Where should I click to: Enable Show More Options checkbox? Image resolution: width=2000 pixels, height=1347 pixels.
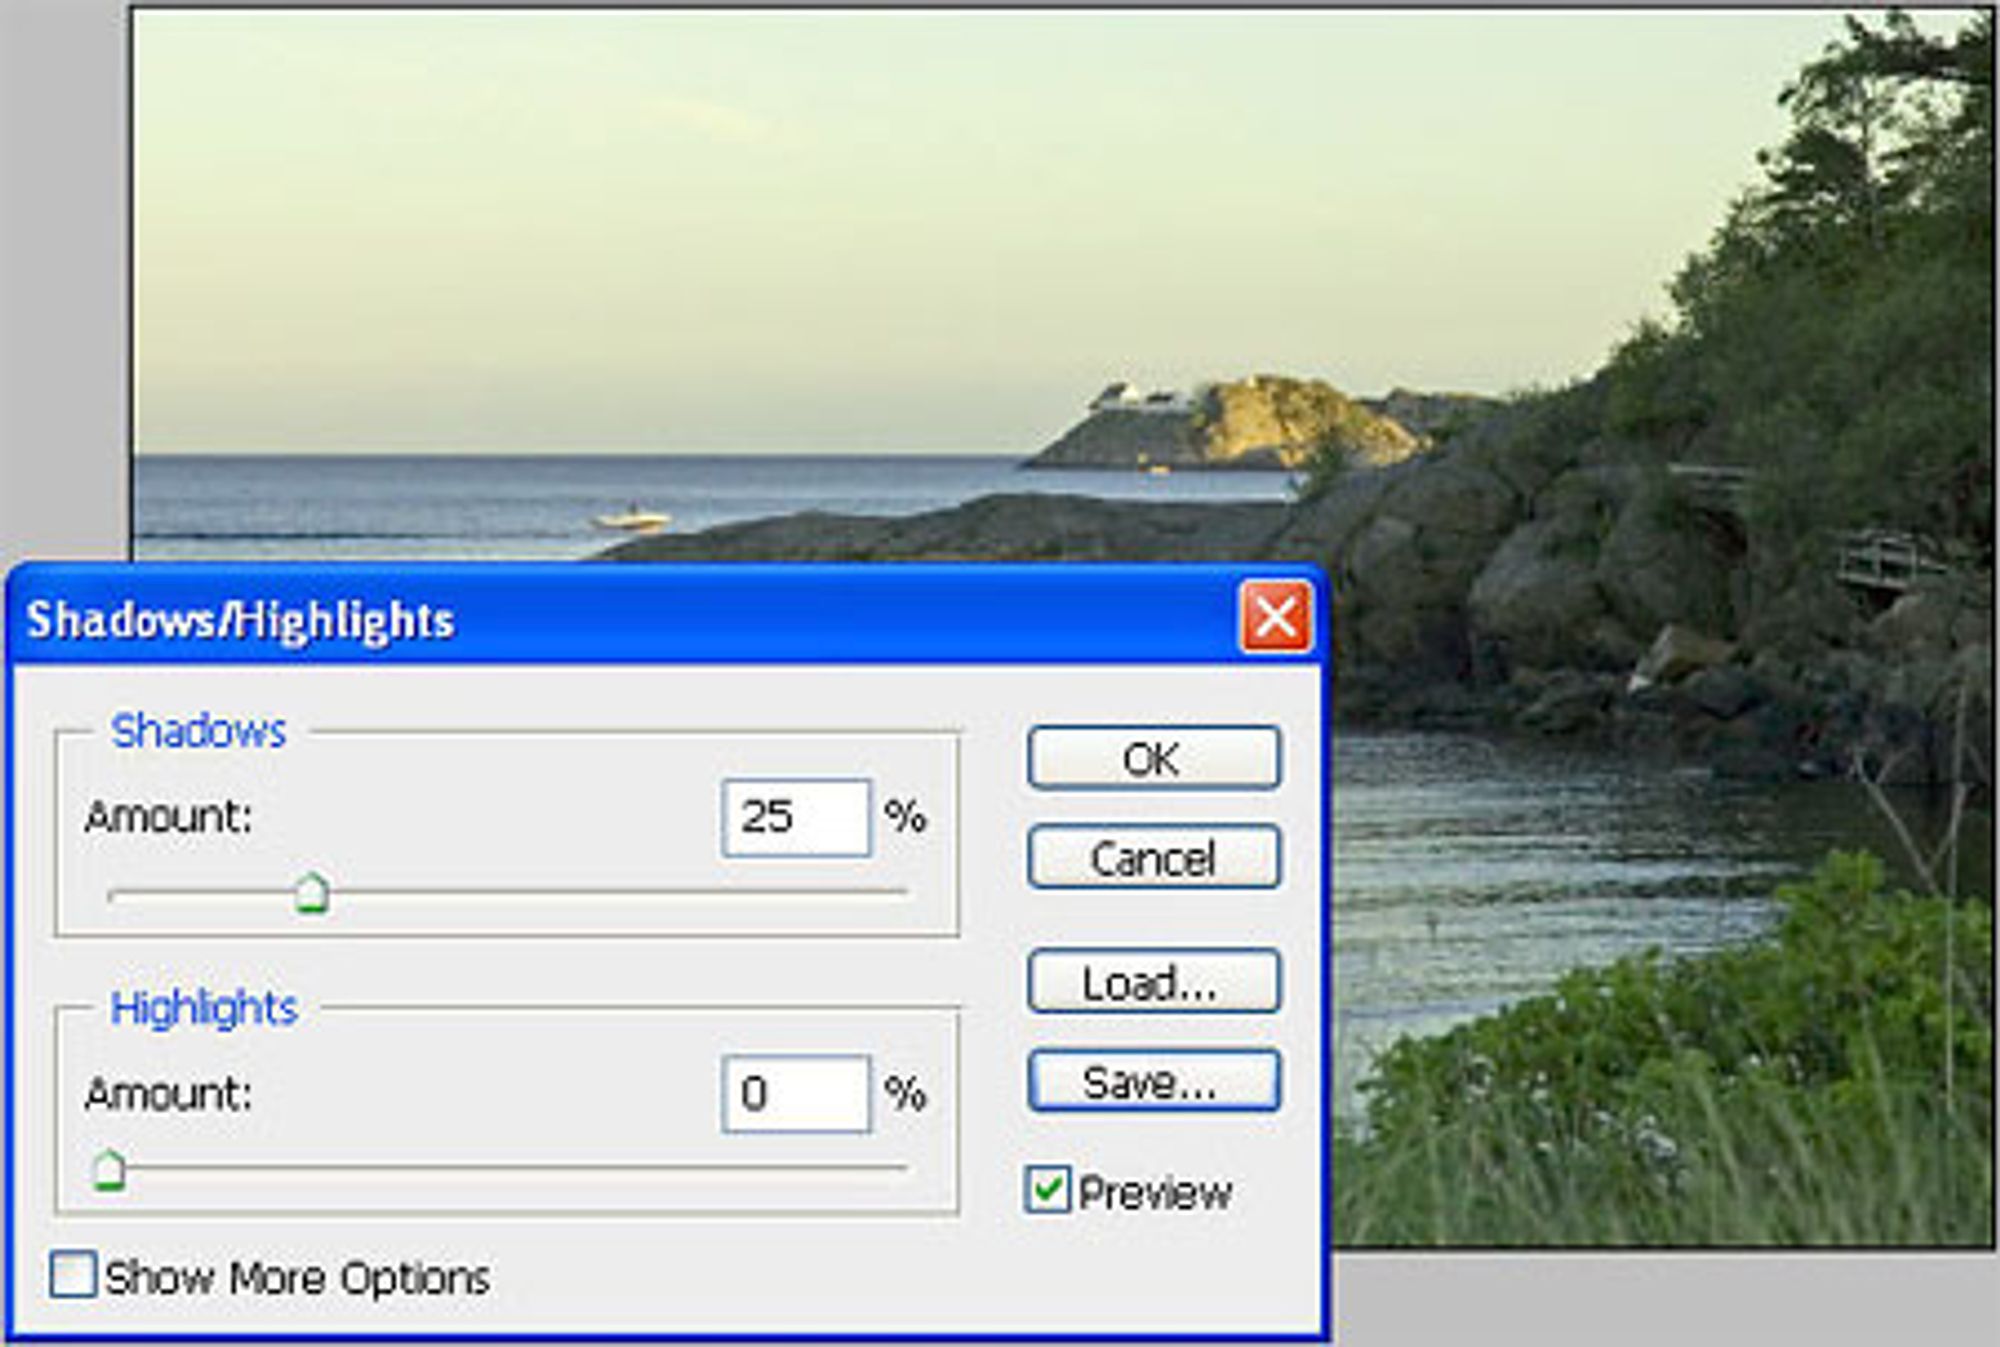[73, 1275]
